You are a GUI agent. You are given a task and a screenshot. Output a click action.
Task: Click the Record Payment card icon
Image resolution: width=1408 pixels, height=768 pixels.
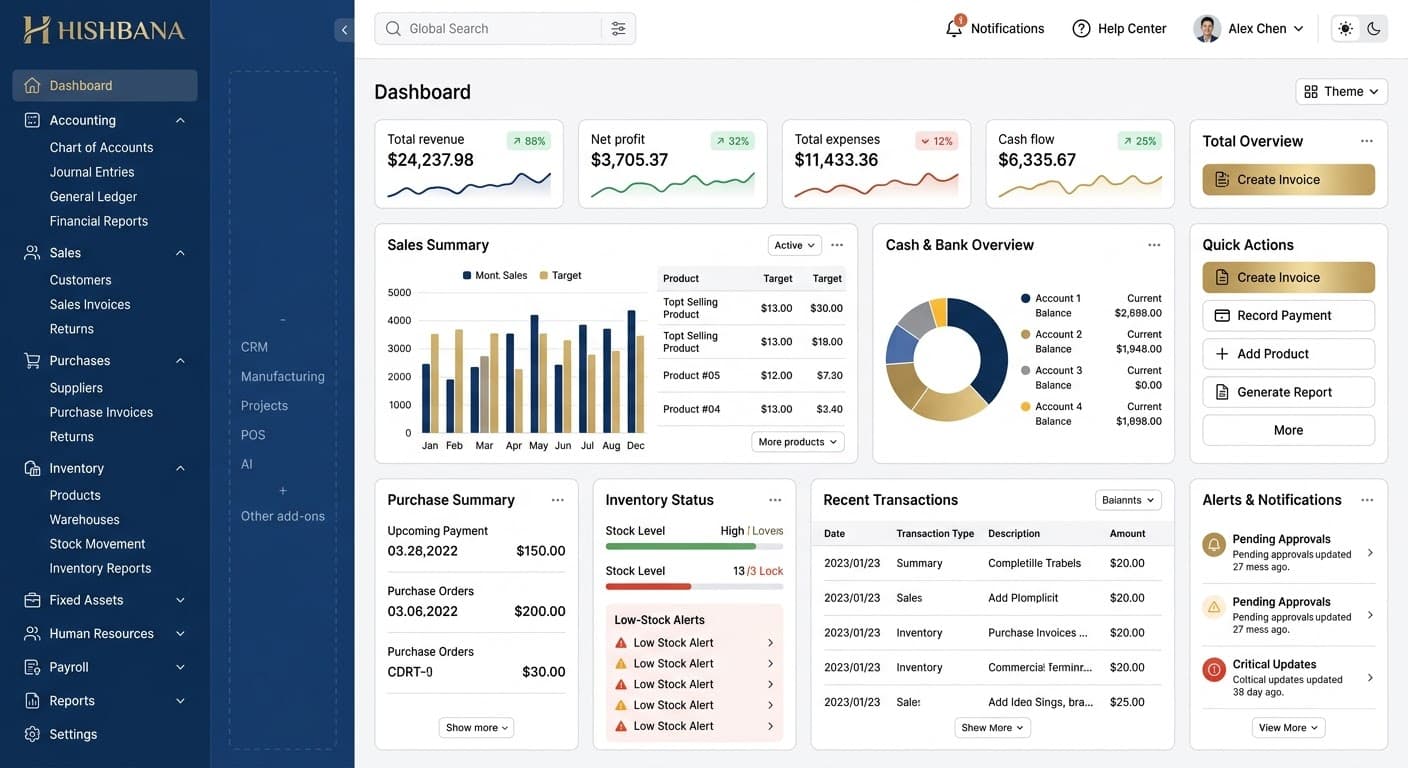1222,316
